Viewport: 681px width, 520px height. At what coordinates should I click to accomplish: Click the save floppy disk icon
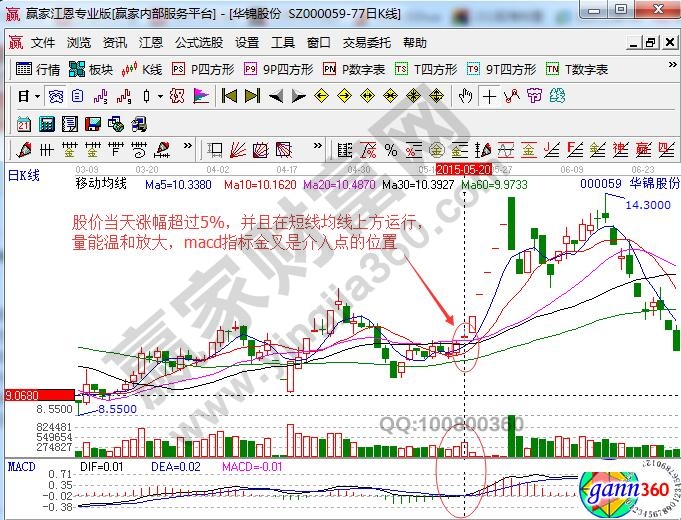coord(93,123)
